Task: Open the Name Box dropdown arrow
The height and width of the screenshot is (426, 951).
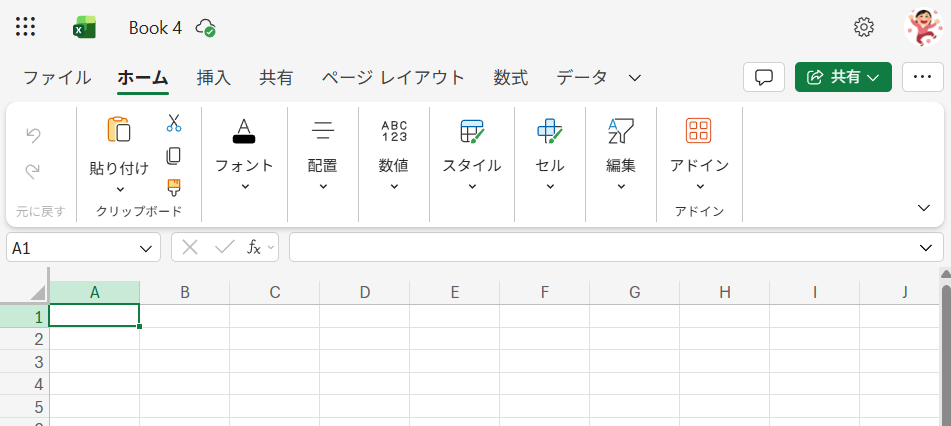Action: click(x=144, y=248)
